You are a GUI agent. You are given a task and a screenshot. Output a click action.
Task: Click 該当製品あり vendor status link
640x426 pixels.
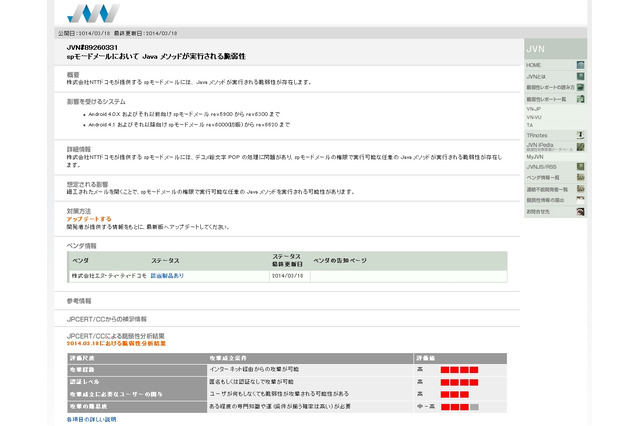(x=167, y=276)
